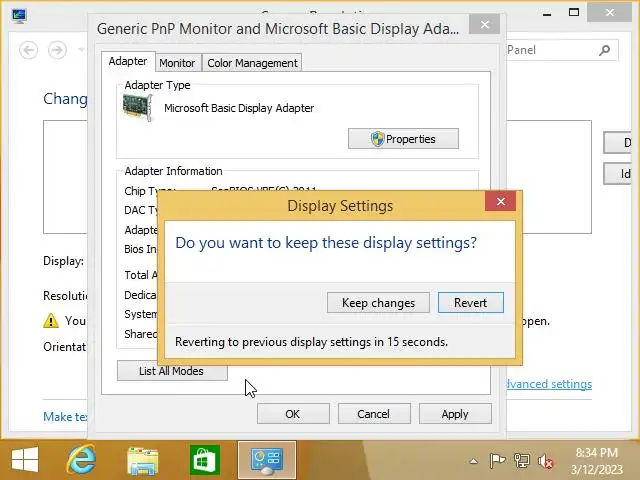Open the Windows Start button
This screenshot has width=640, height=480.
point(25,460)
